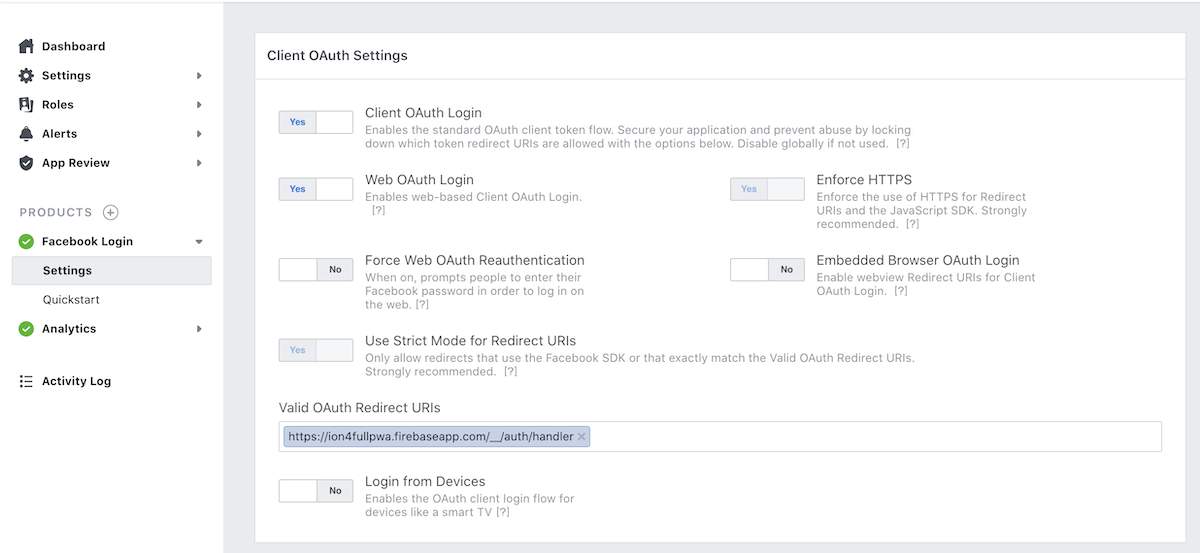Add a product with the plus icon
The image size is (1200, 553).
(x=111, y=212)
